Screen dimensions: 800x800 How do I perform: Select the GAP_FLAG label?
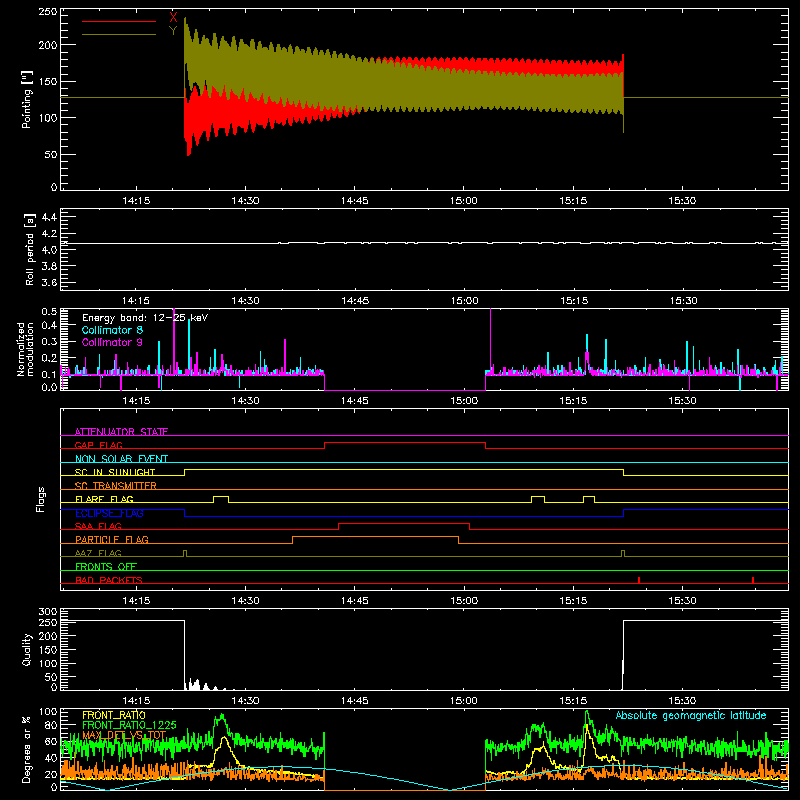click(98, 445)
